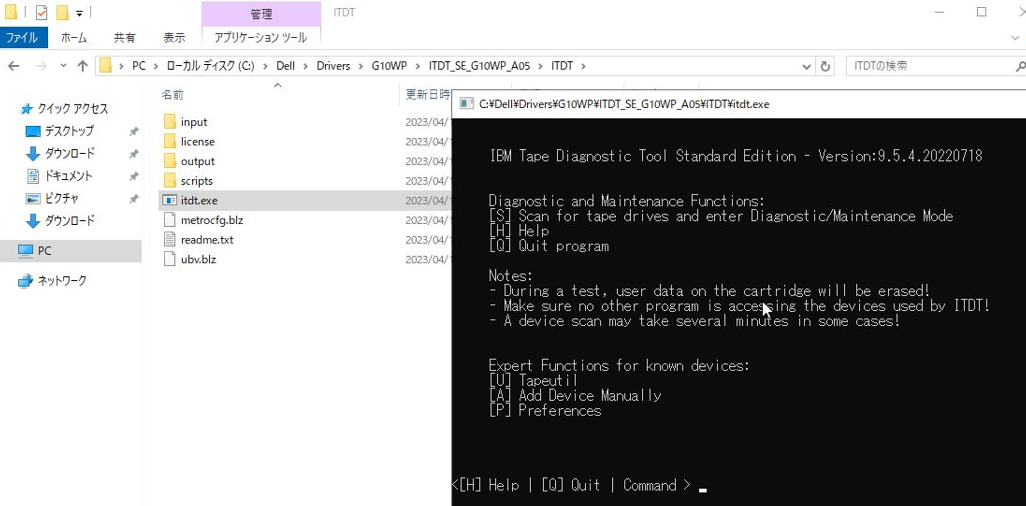Select the 管理 contextual tab header

pos(261,14)
